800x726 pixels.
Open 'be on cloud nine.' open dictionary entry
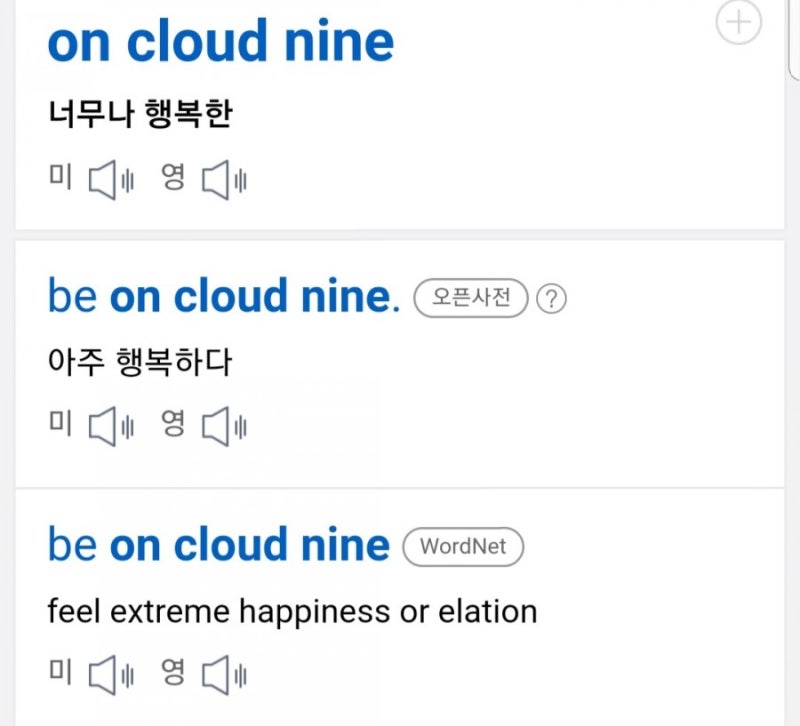(224, 296)
